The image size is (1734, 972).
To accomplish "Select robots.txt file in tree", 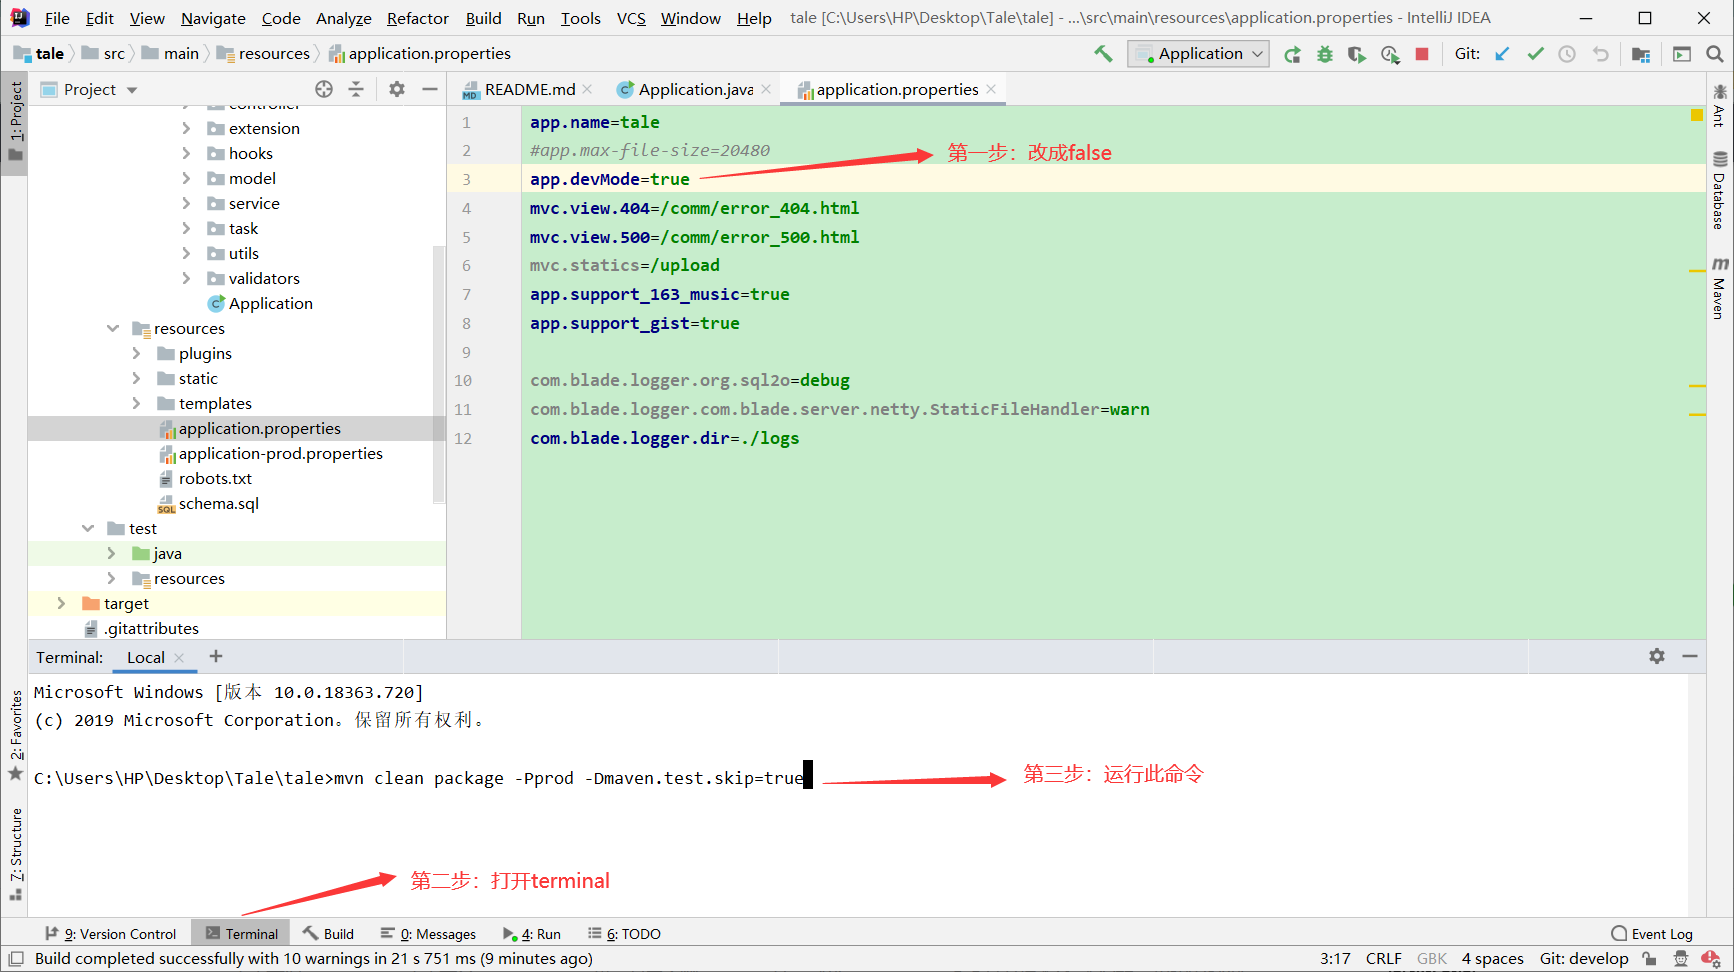I will [x=214, y=478].
